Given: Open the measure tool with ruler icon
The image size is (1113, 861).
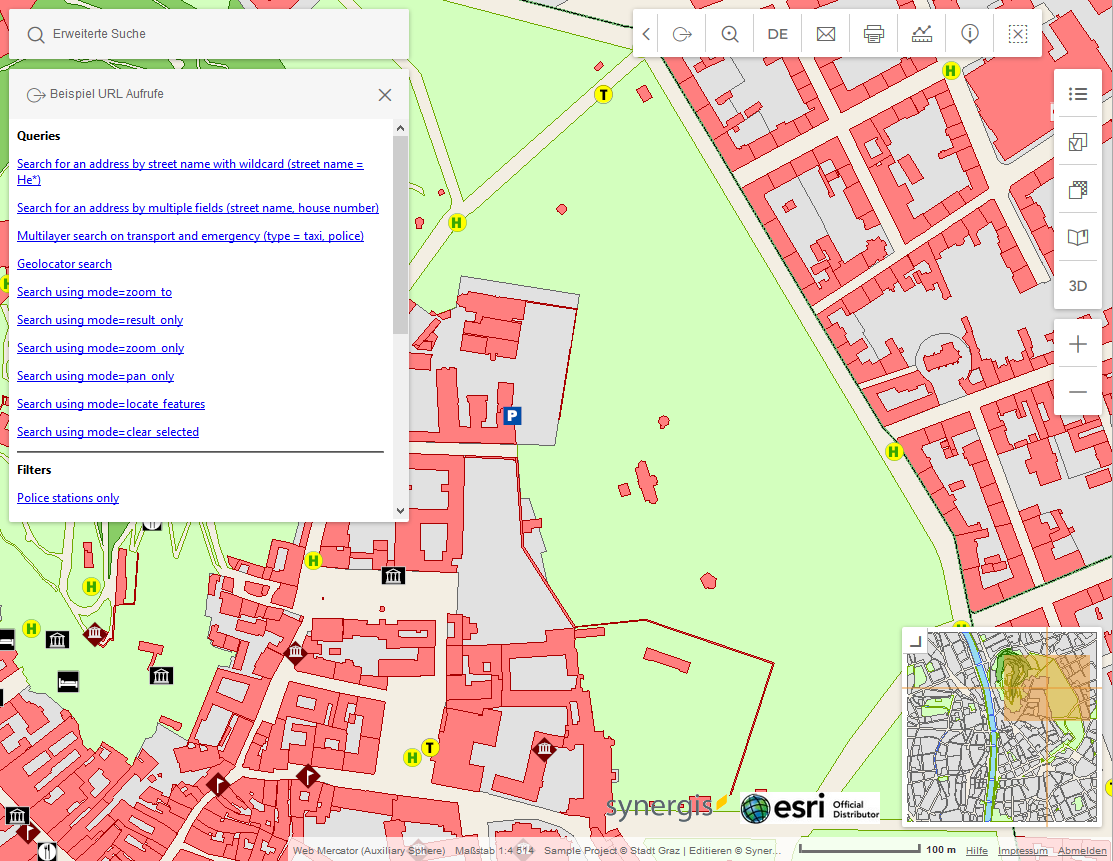Looking at the screenshot, I should coord(922,34).
